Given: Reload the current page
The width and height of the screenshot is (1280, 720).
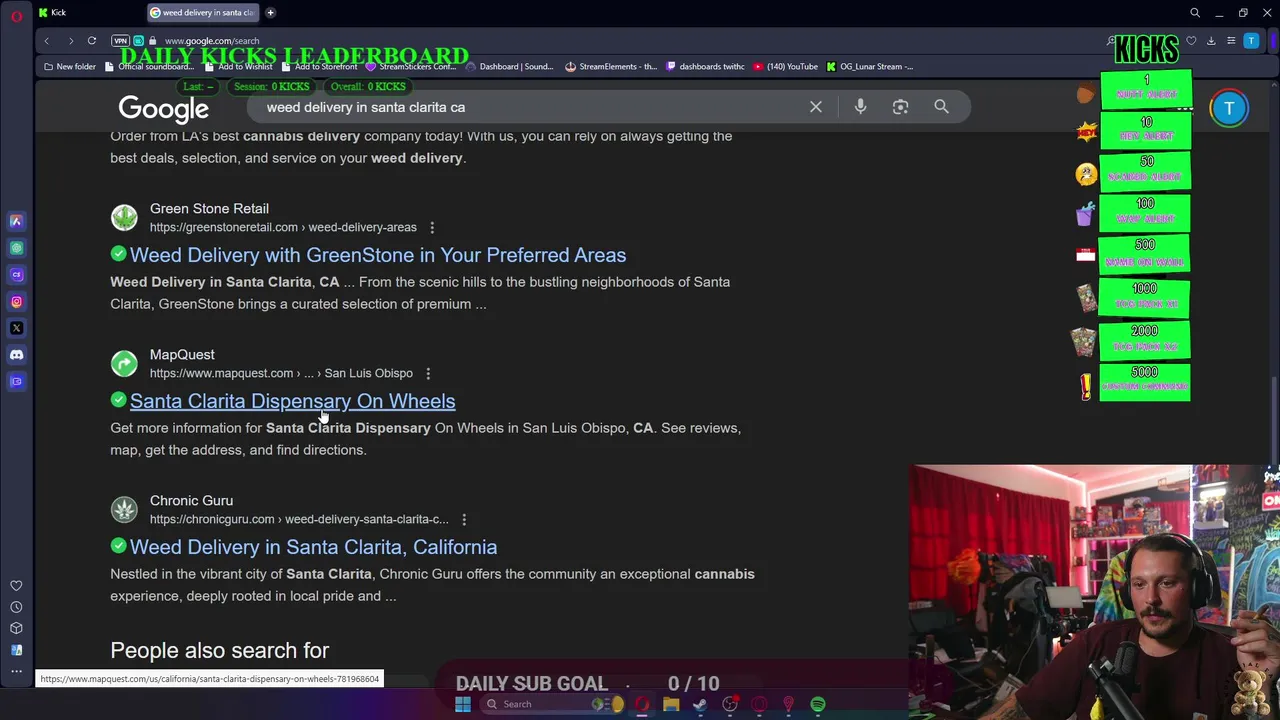Looking at the screenshot, I should (91, 41).
